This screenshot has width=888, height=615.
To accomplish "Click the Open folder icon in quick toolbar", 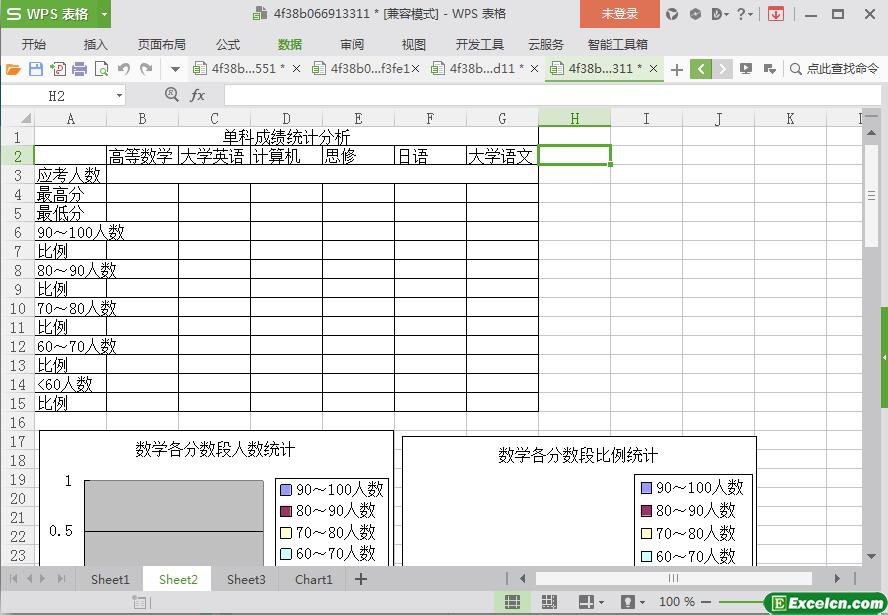I will (x=13, y=69).
